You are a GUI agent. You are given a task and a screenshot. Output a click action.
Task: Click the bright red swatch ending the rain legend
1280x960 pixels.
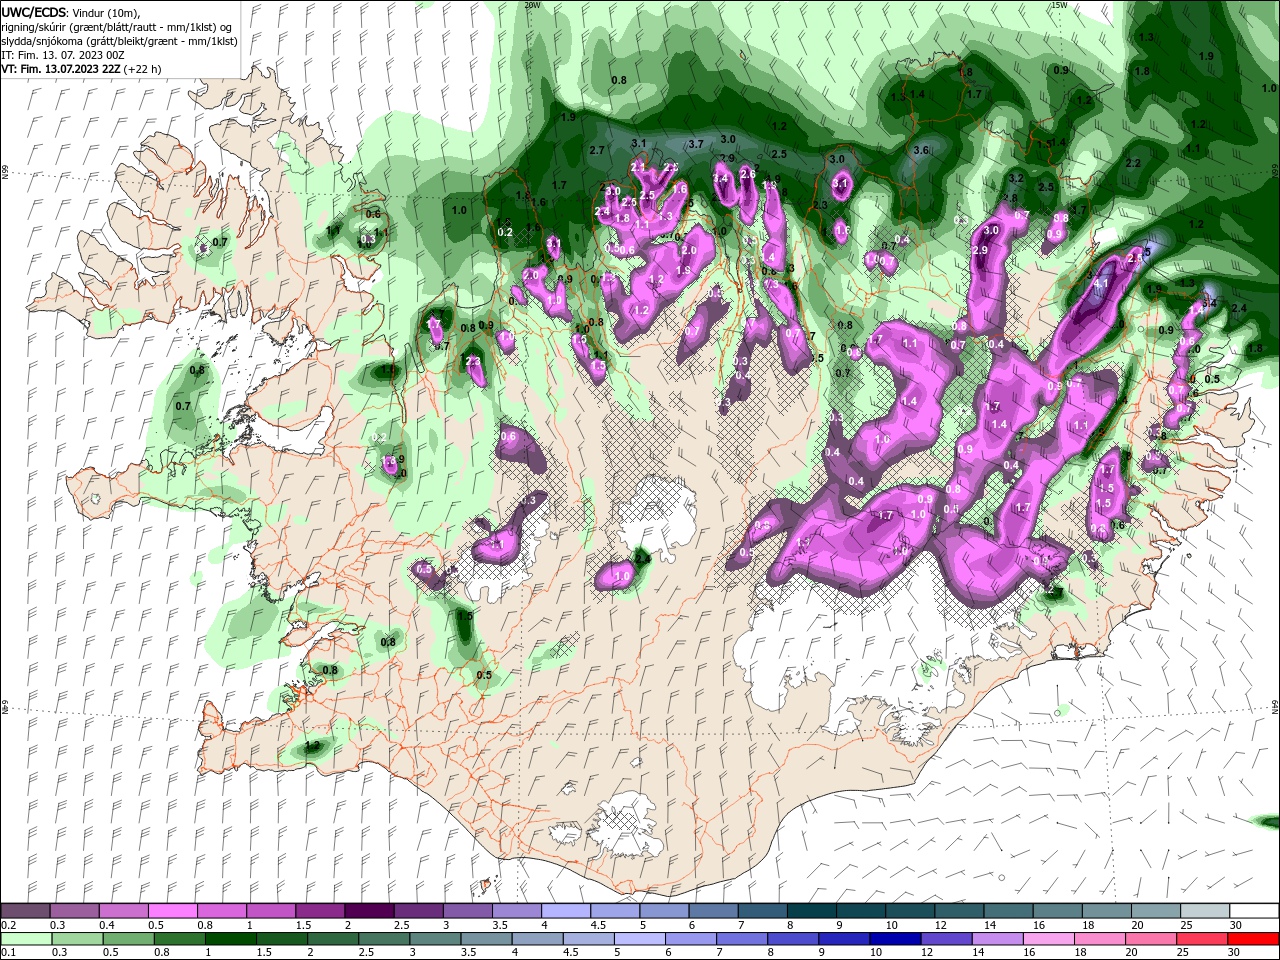coord(1253,939)
